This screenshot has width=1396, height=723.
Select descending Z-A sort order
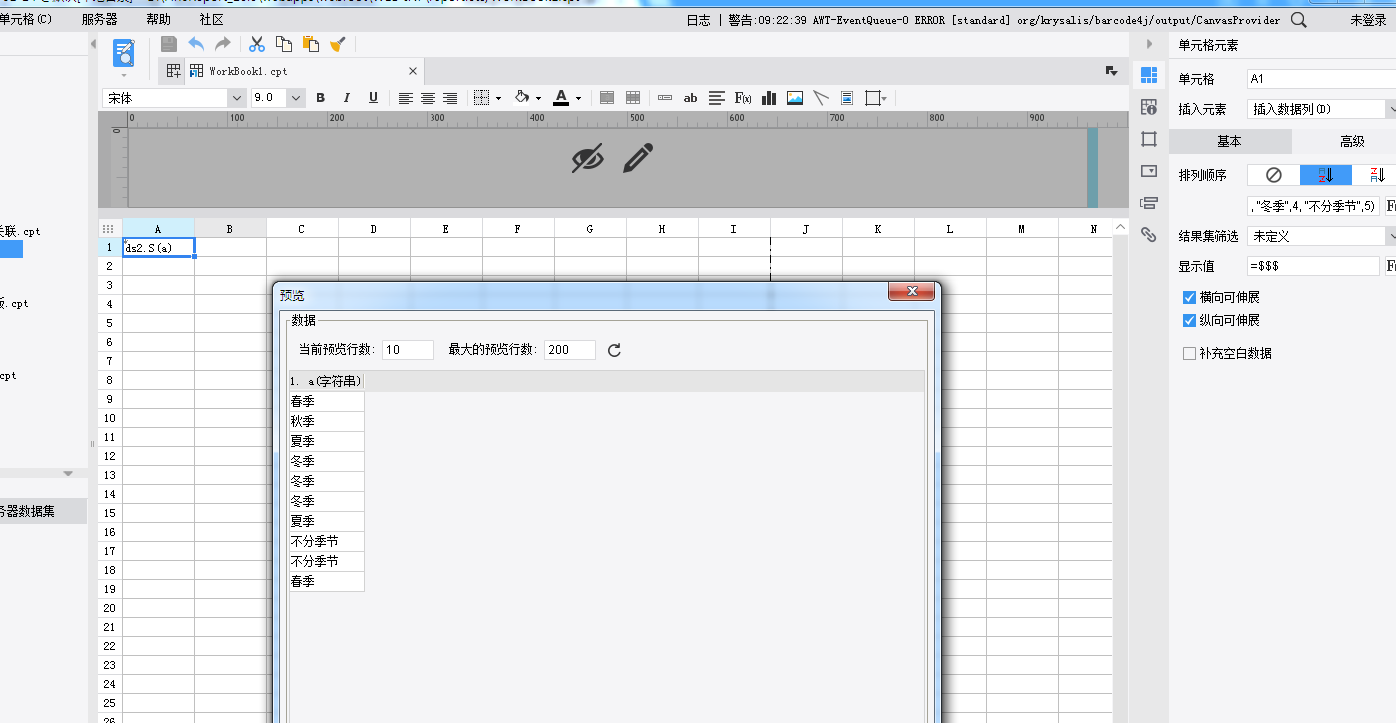[1377, 175]
